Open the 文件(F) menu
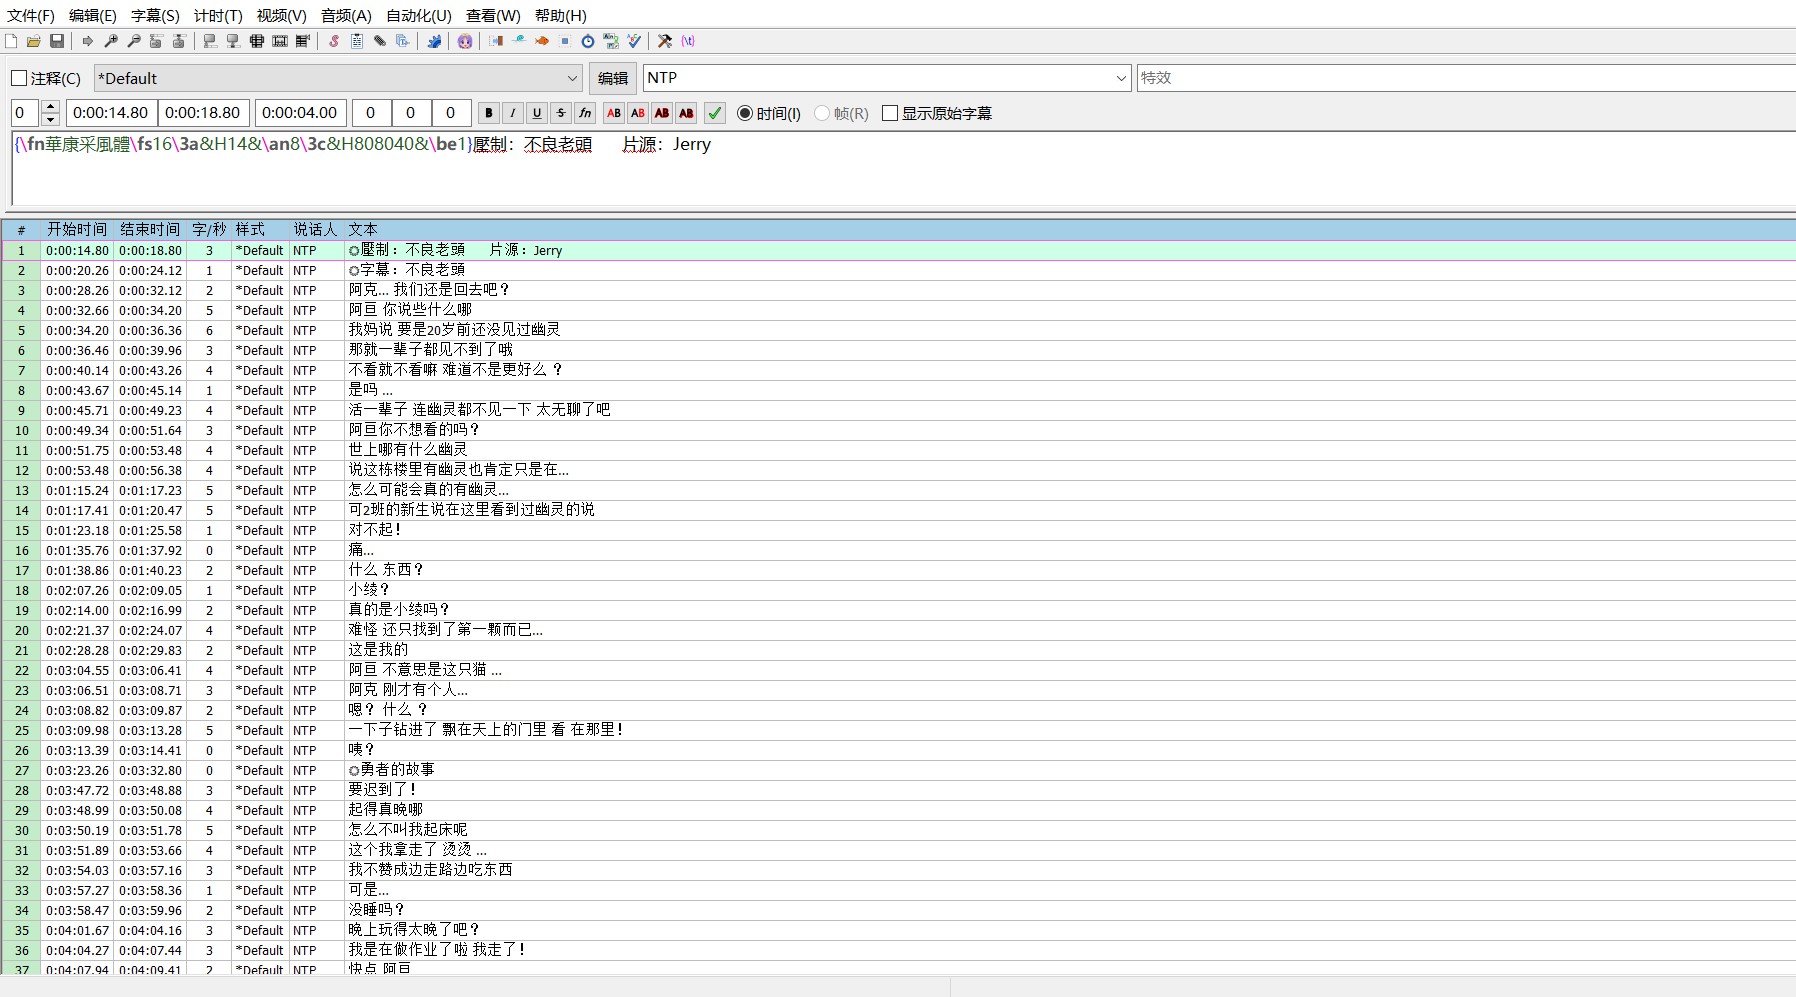 coord(31,15)
